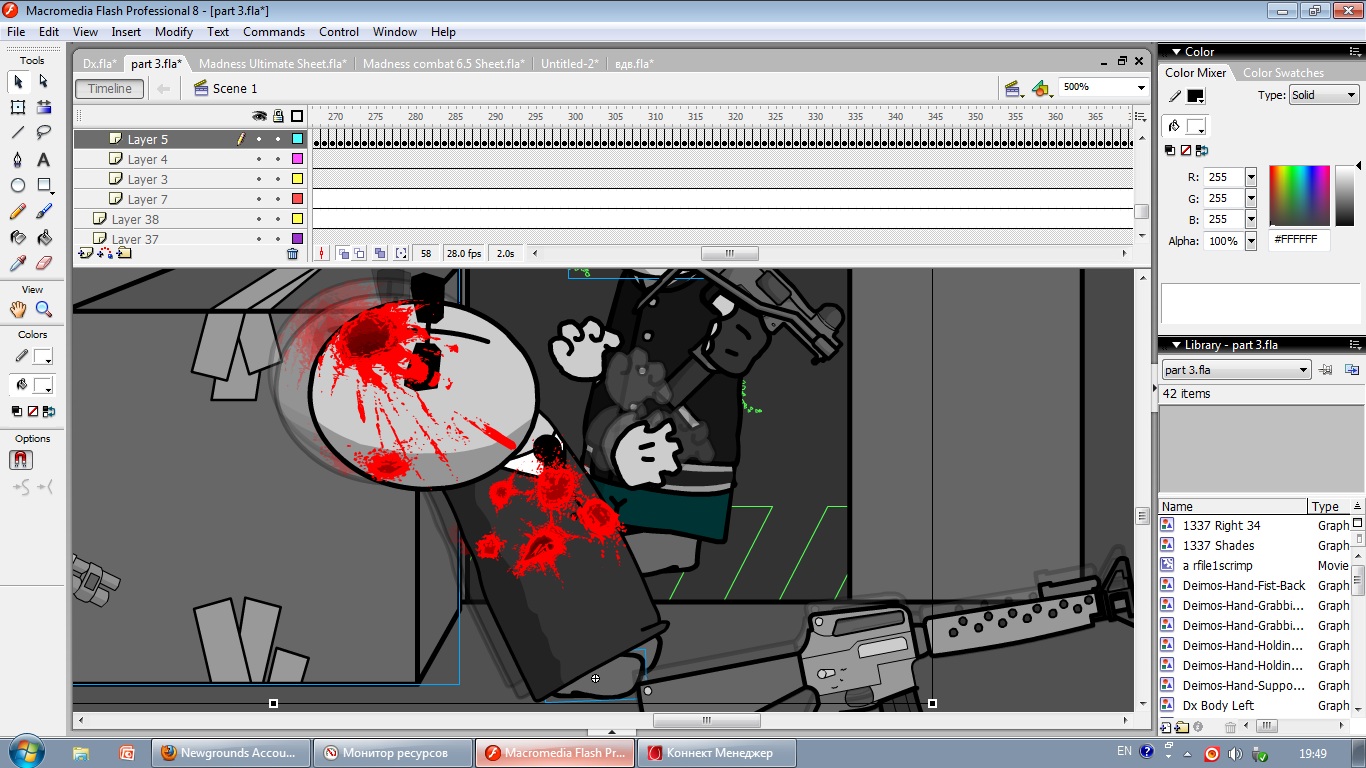Activate the Pen tool

[18, 159]
